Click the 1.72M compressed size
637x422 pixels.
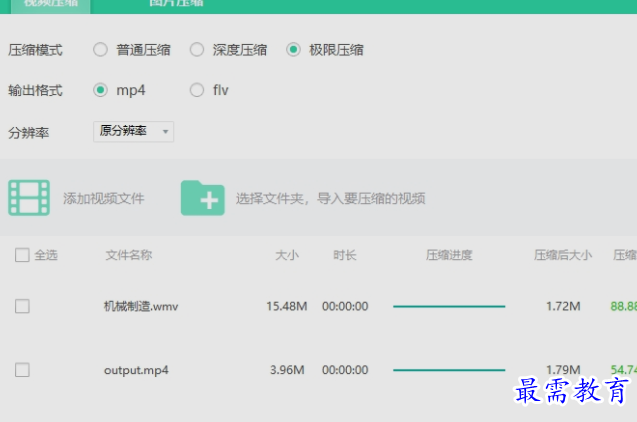tap(563, 306)
